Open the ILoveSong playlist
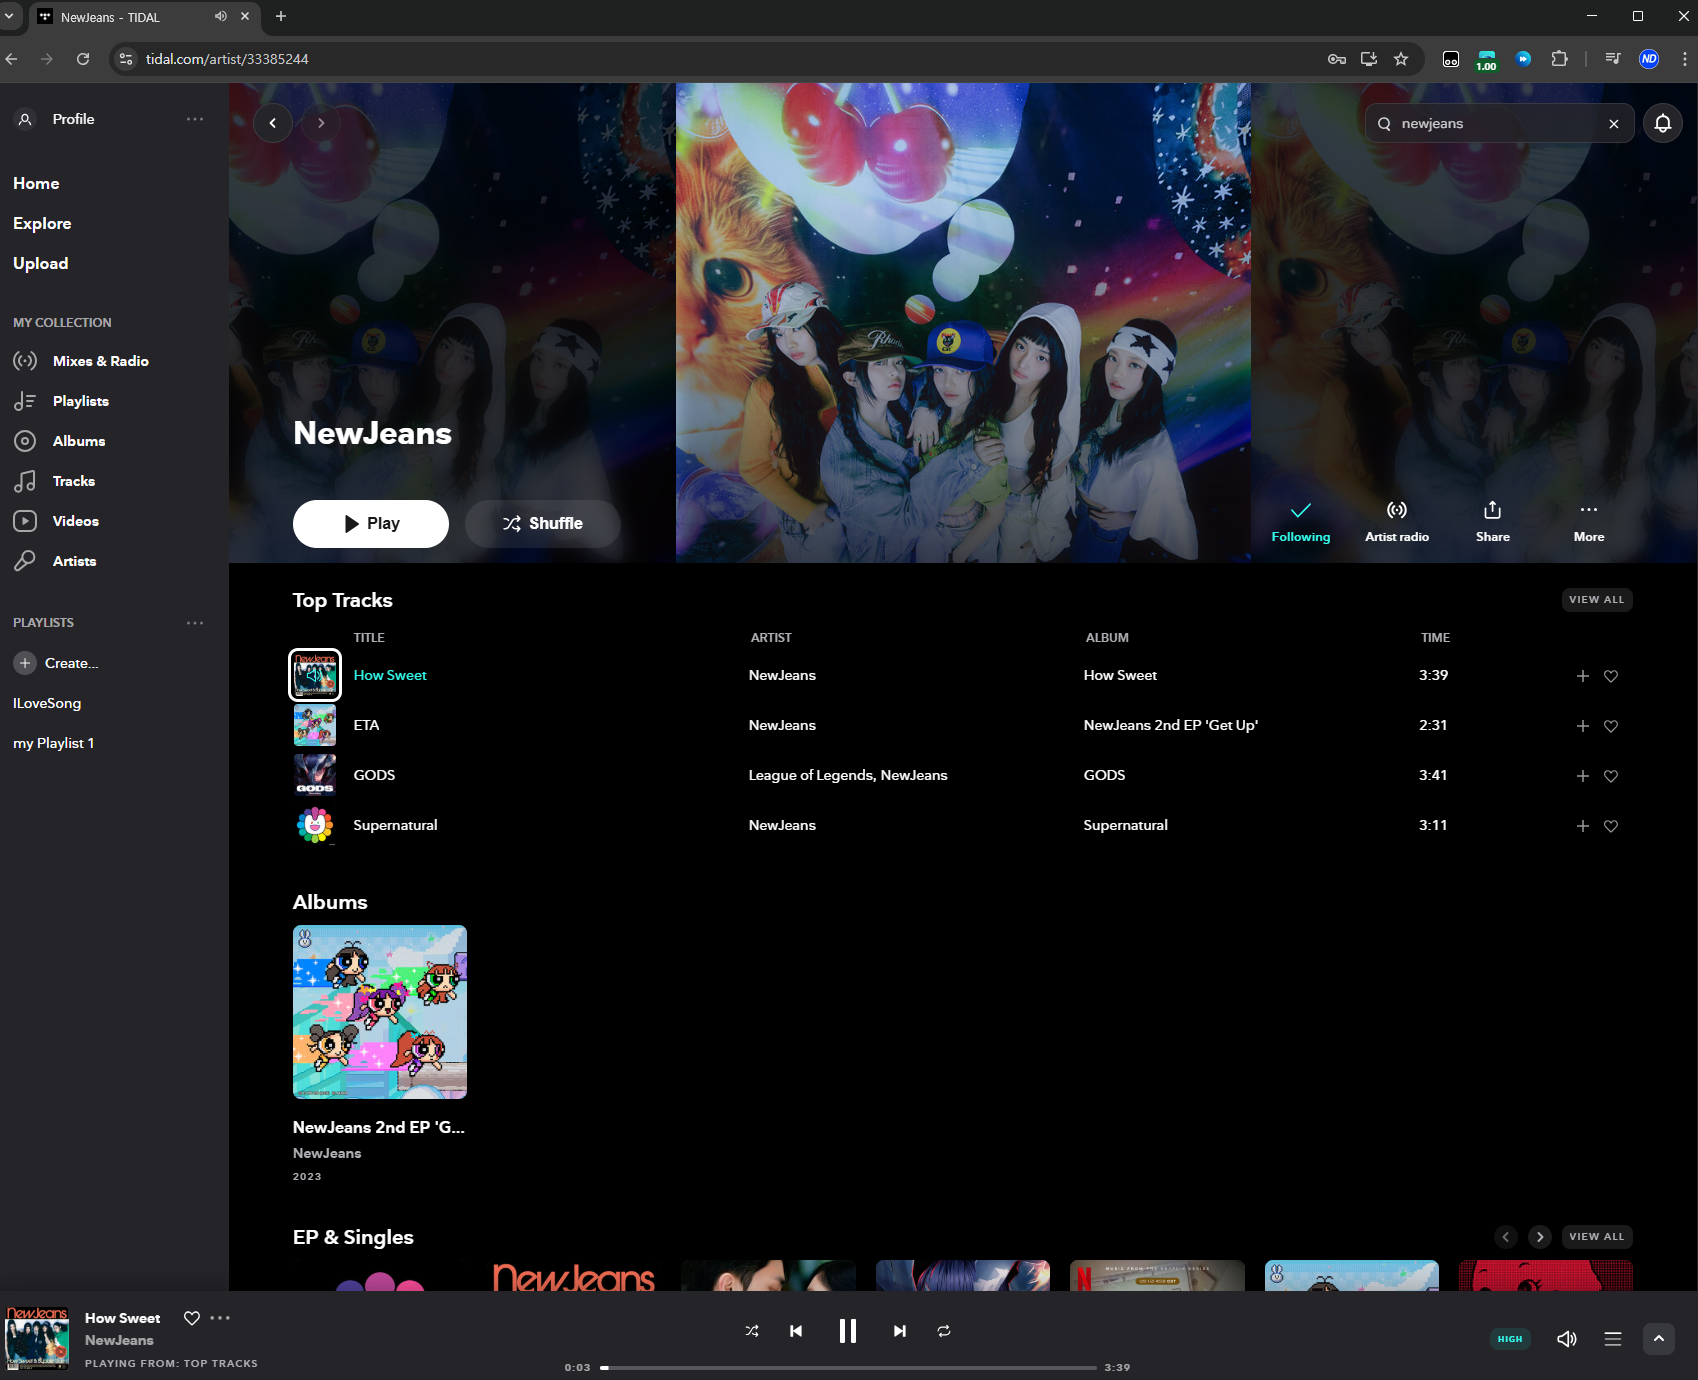 pyautogui.click(x=47, y=703)
